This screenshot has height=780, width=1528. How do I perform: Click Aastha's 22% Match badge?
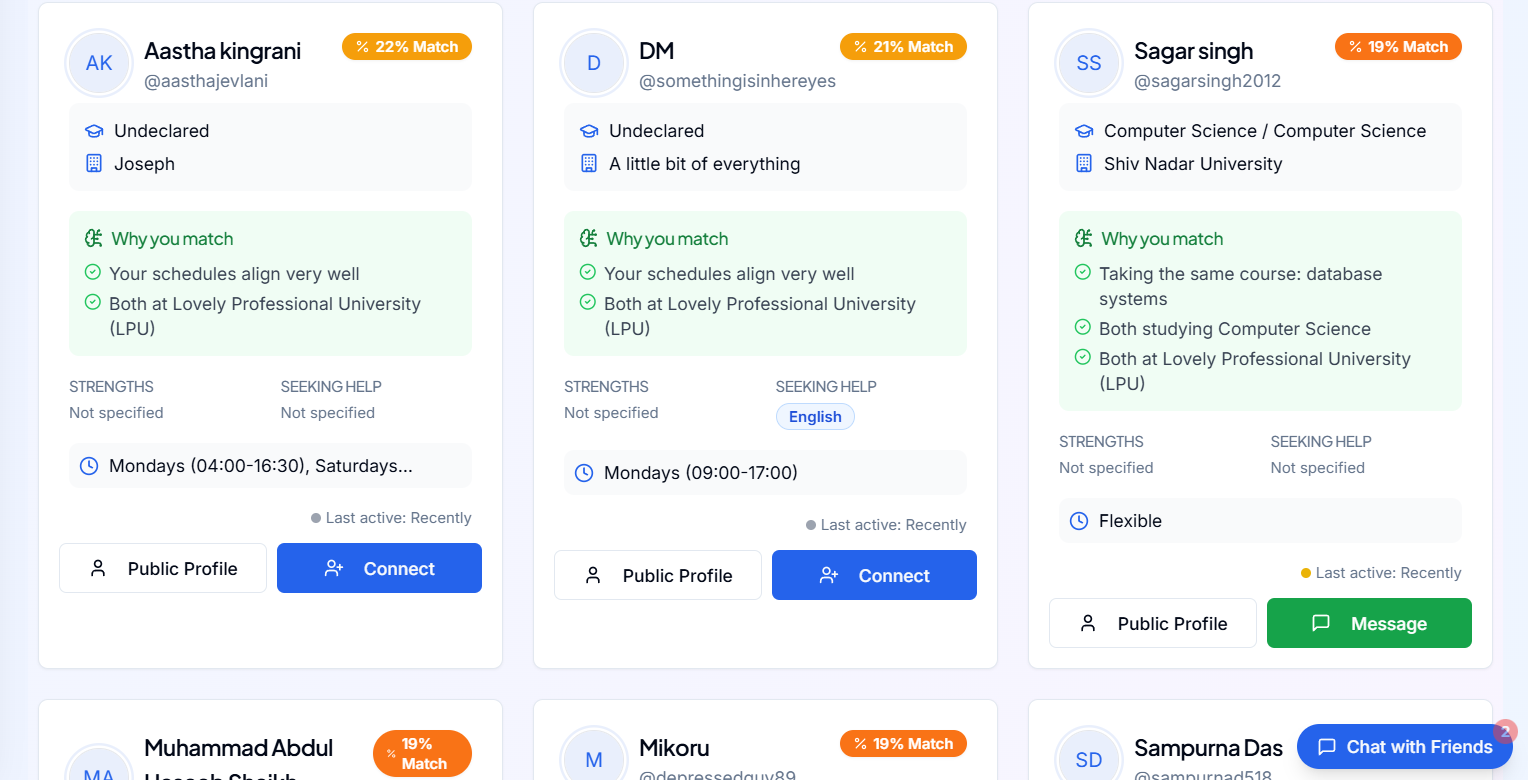407,47
